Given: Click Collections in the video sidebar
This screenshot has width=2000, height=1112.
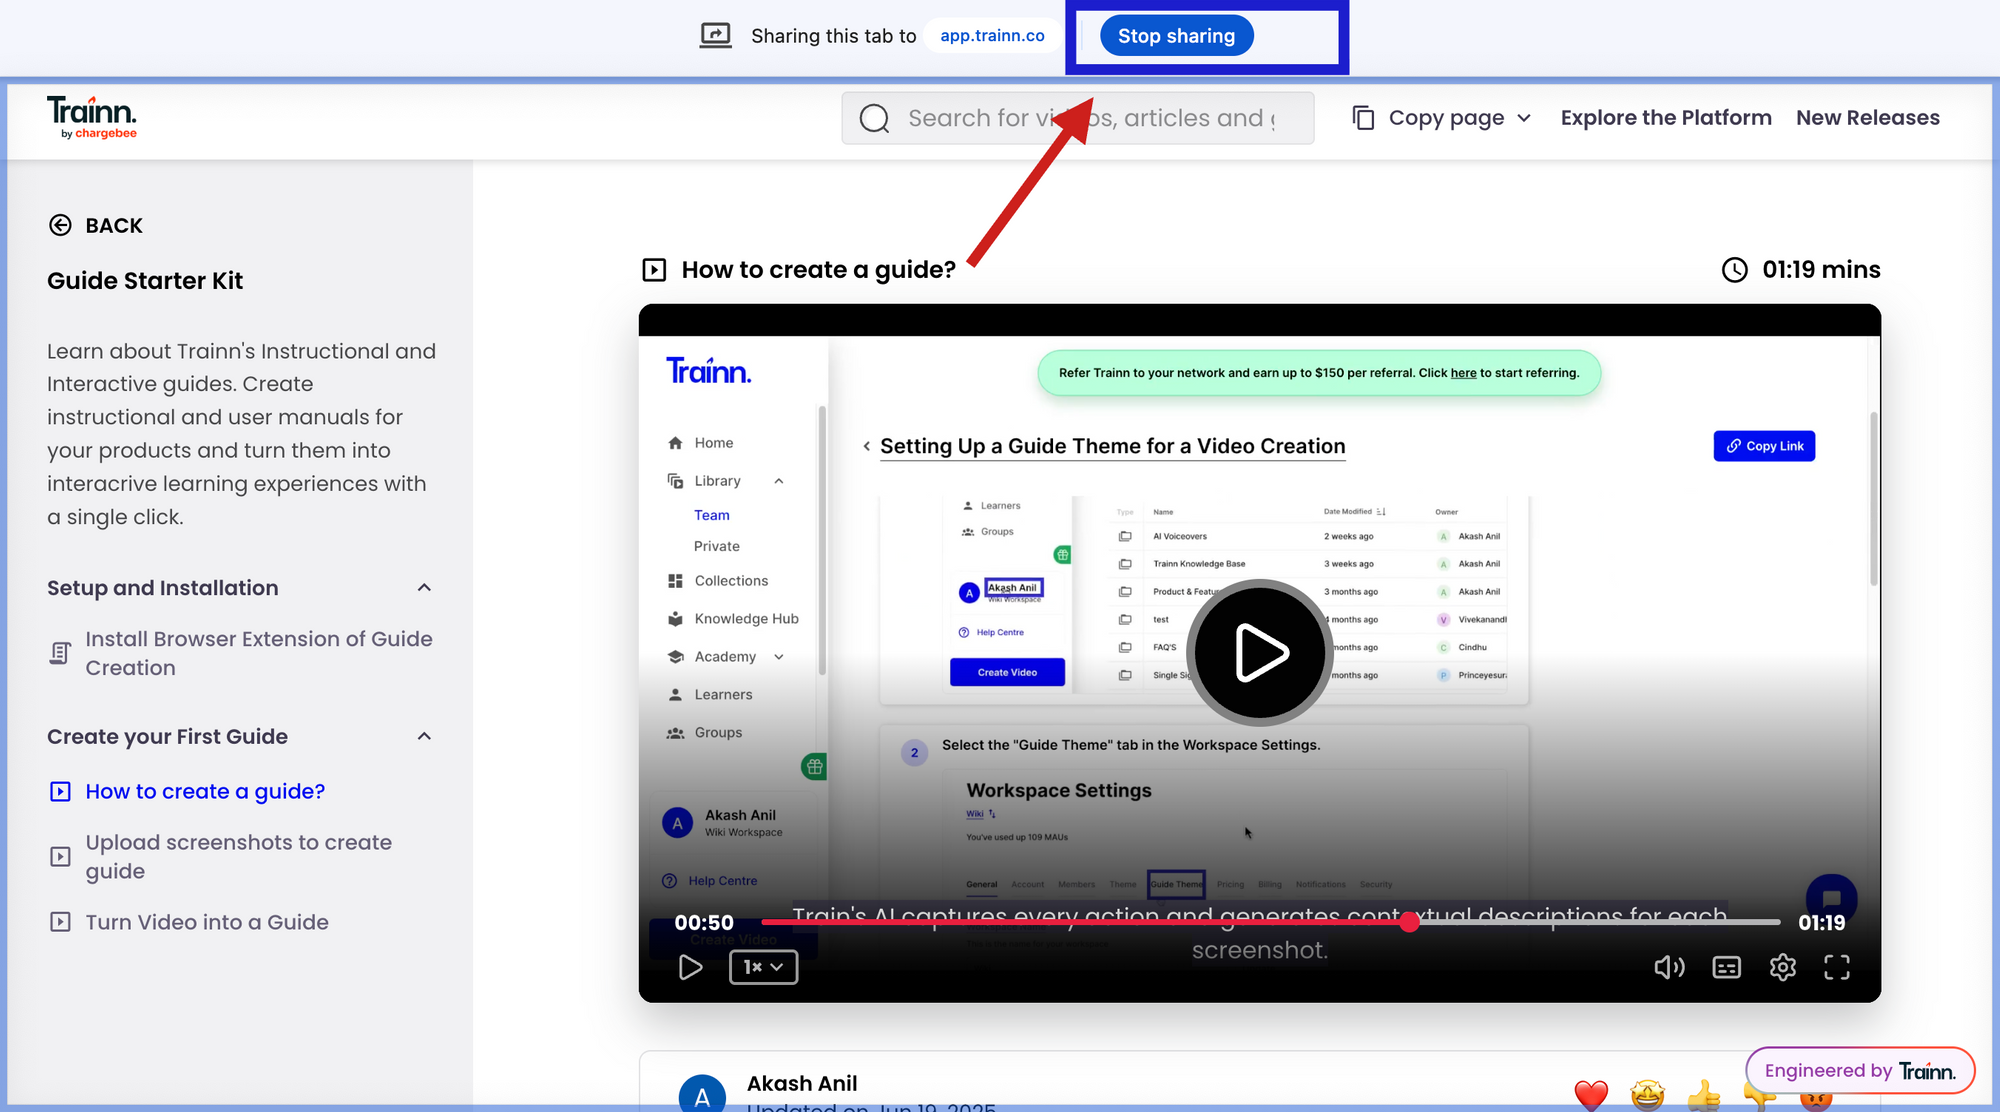Looking at the screenshot, I should click(731, 581).
